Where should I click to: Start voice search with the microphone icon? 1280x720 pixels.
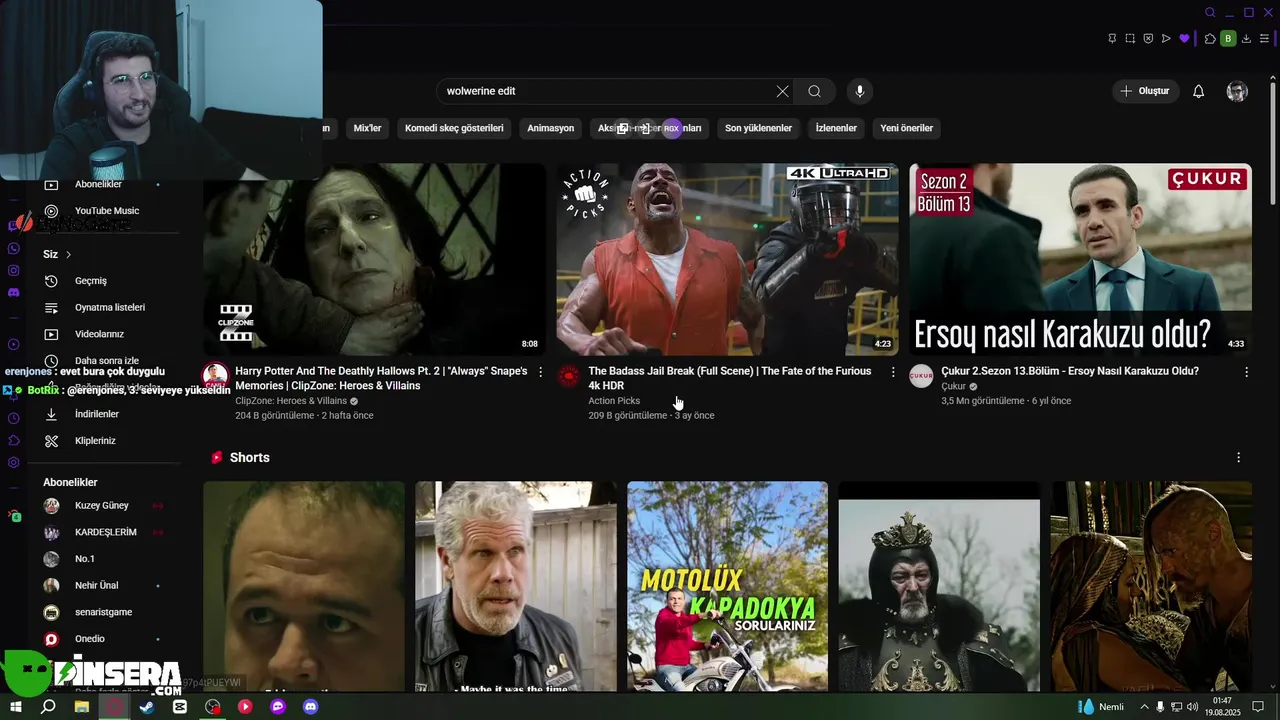[x=859, y=91]
